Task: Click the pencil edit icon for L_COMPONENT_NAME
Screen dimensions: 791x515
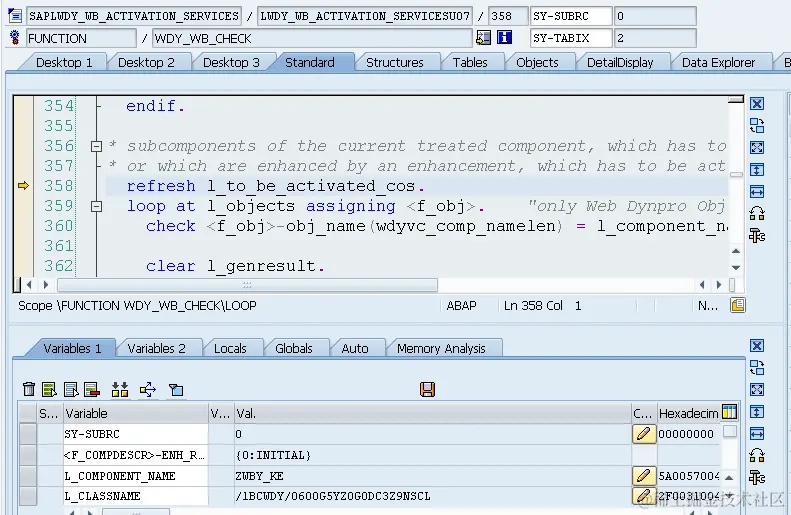Action: click(x=644, y=476)
